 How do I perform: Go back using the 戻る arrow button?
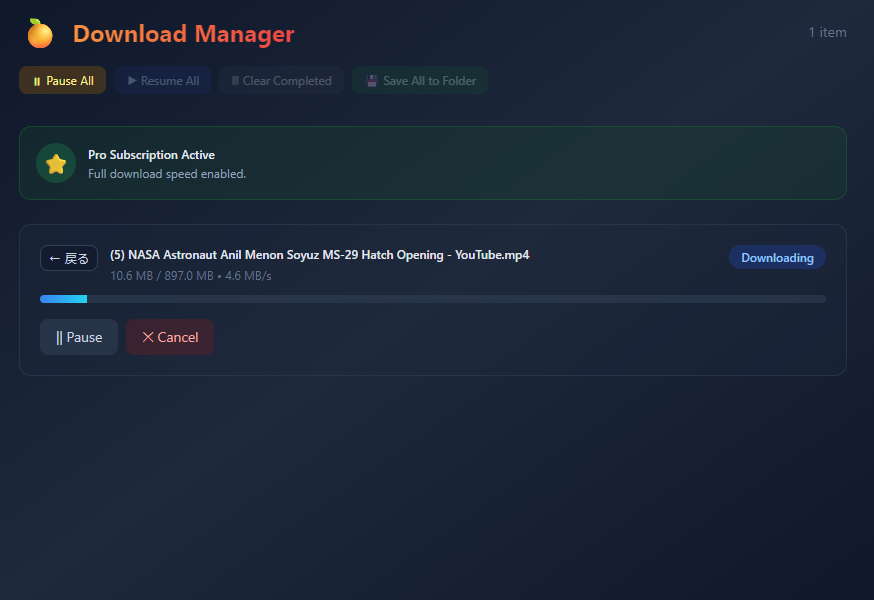(x=69, y=258)
